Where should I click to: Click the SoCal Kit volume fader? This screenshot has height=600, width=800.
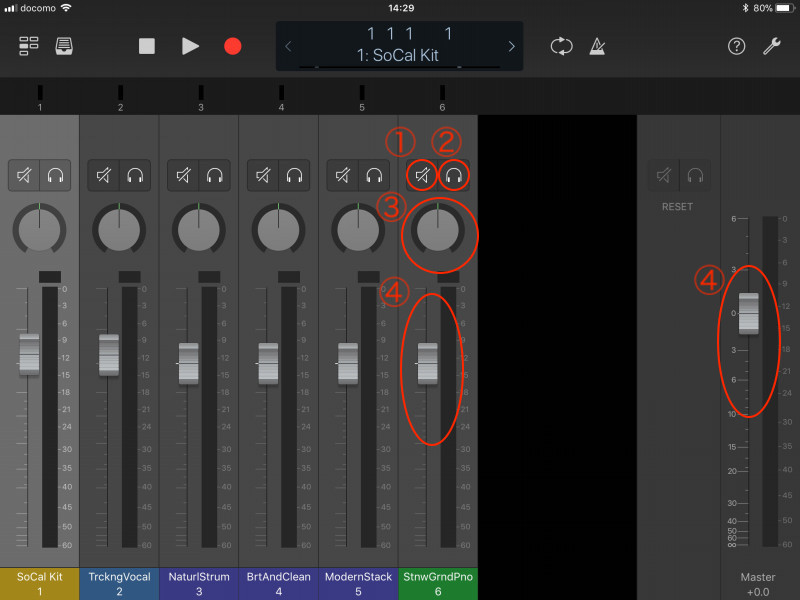(29, 354)
